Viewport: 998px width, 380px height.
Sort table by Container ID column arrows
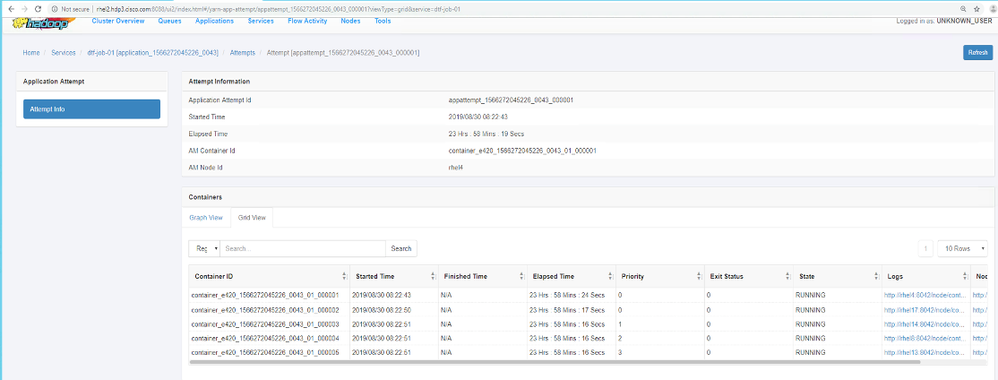344,277
